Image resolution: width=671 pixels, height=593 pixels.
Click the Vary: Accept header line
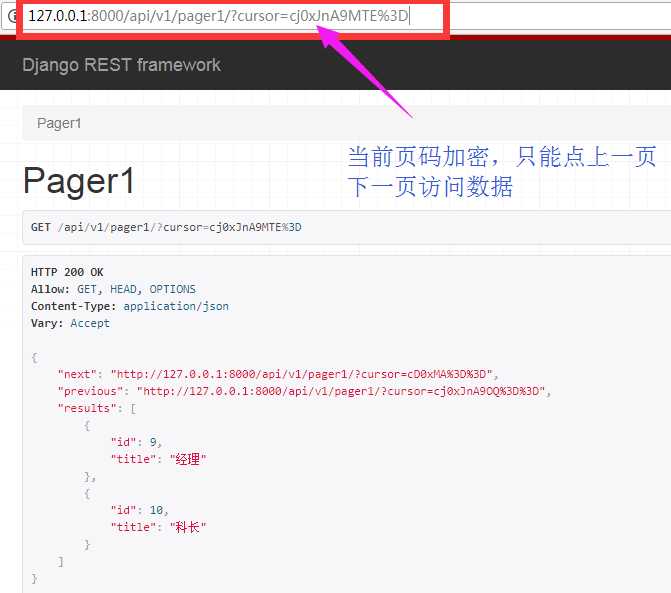(x=70, y=323)
